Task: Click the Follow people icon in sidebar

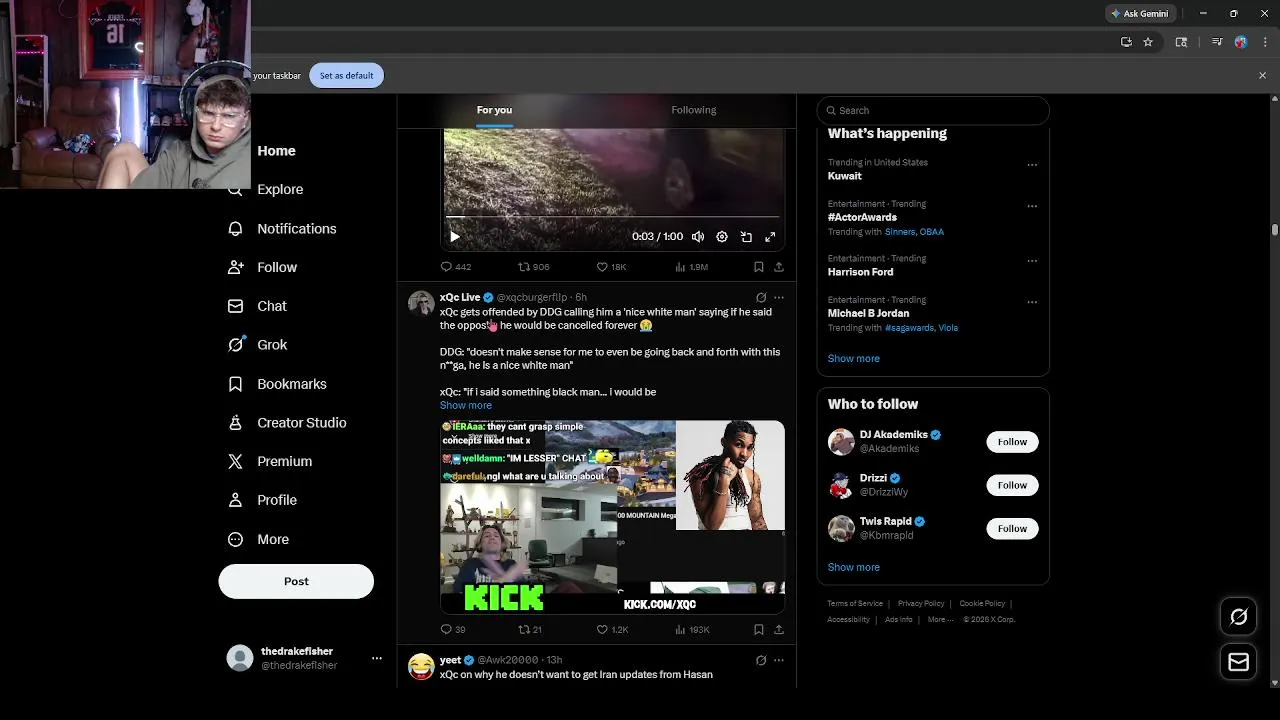Action: tap(235, 267)
